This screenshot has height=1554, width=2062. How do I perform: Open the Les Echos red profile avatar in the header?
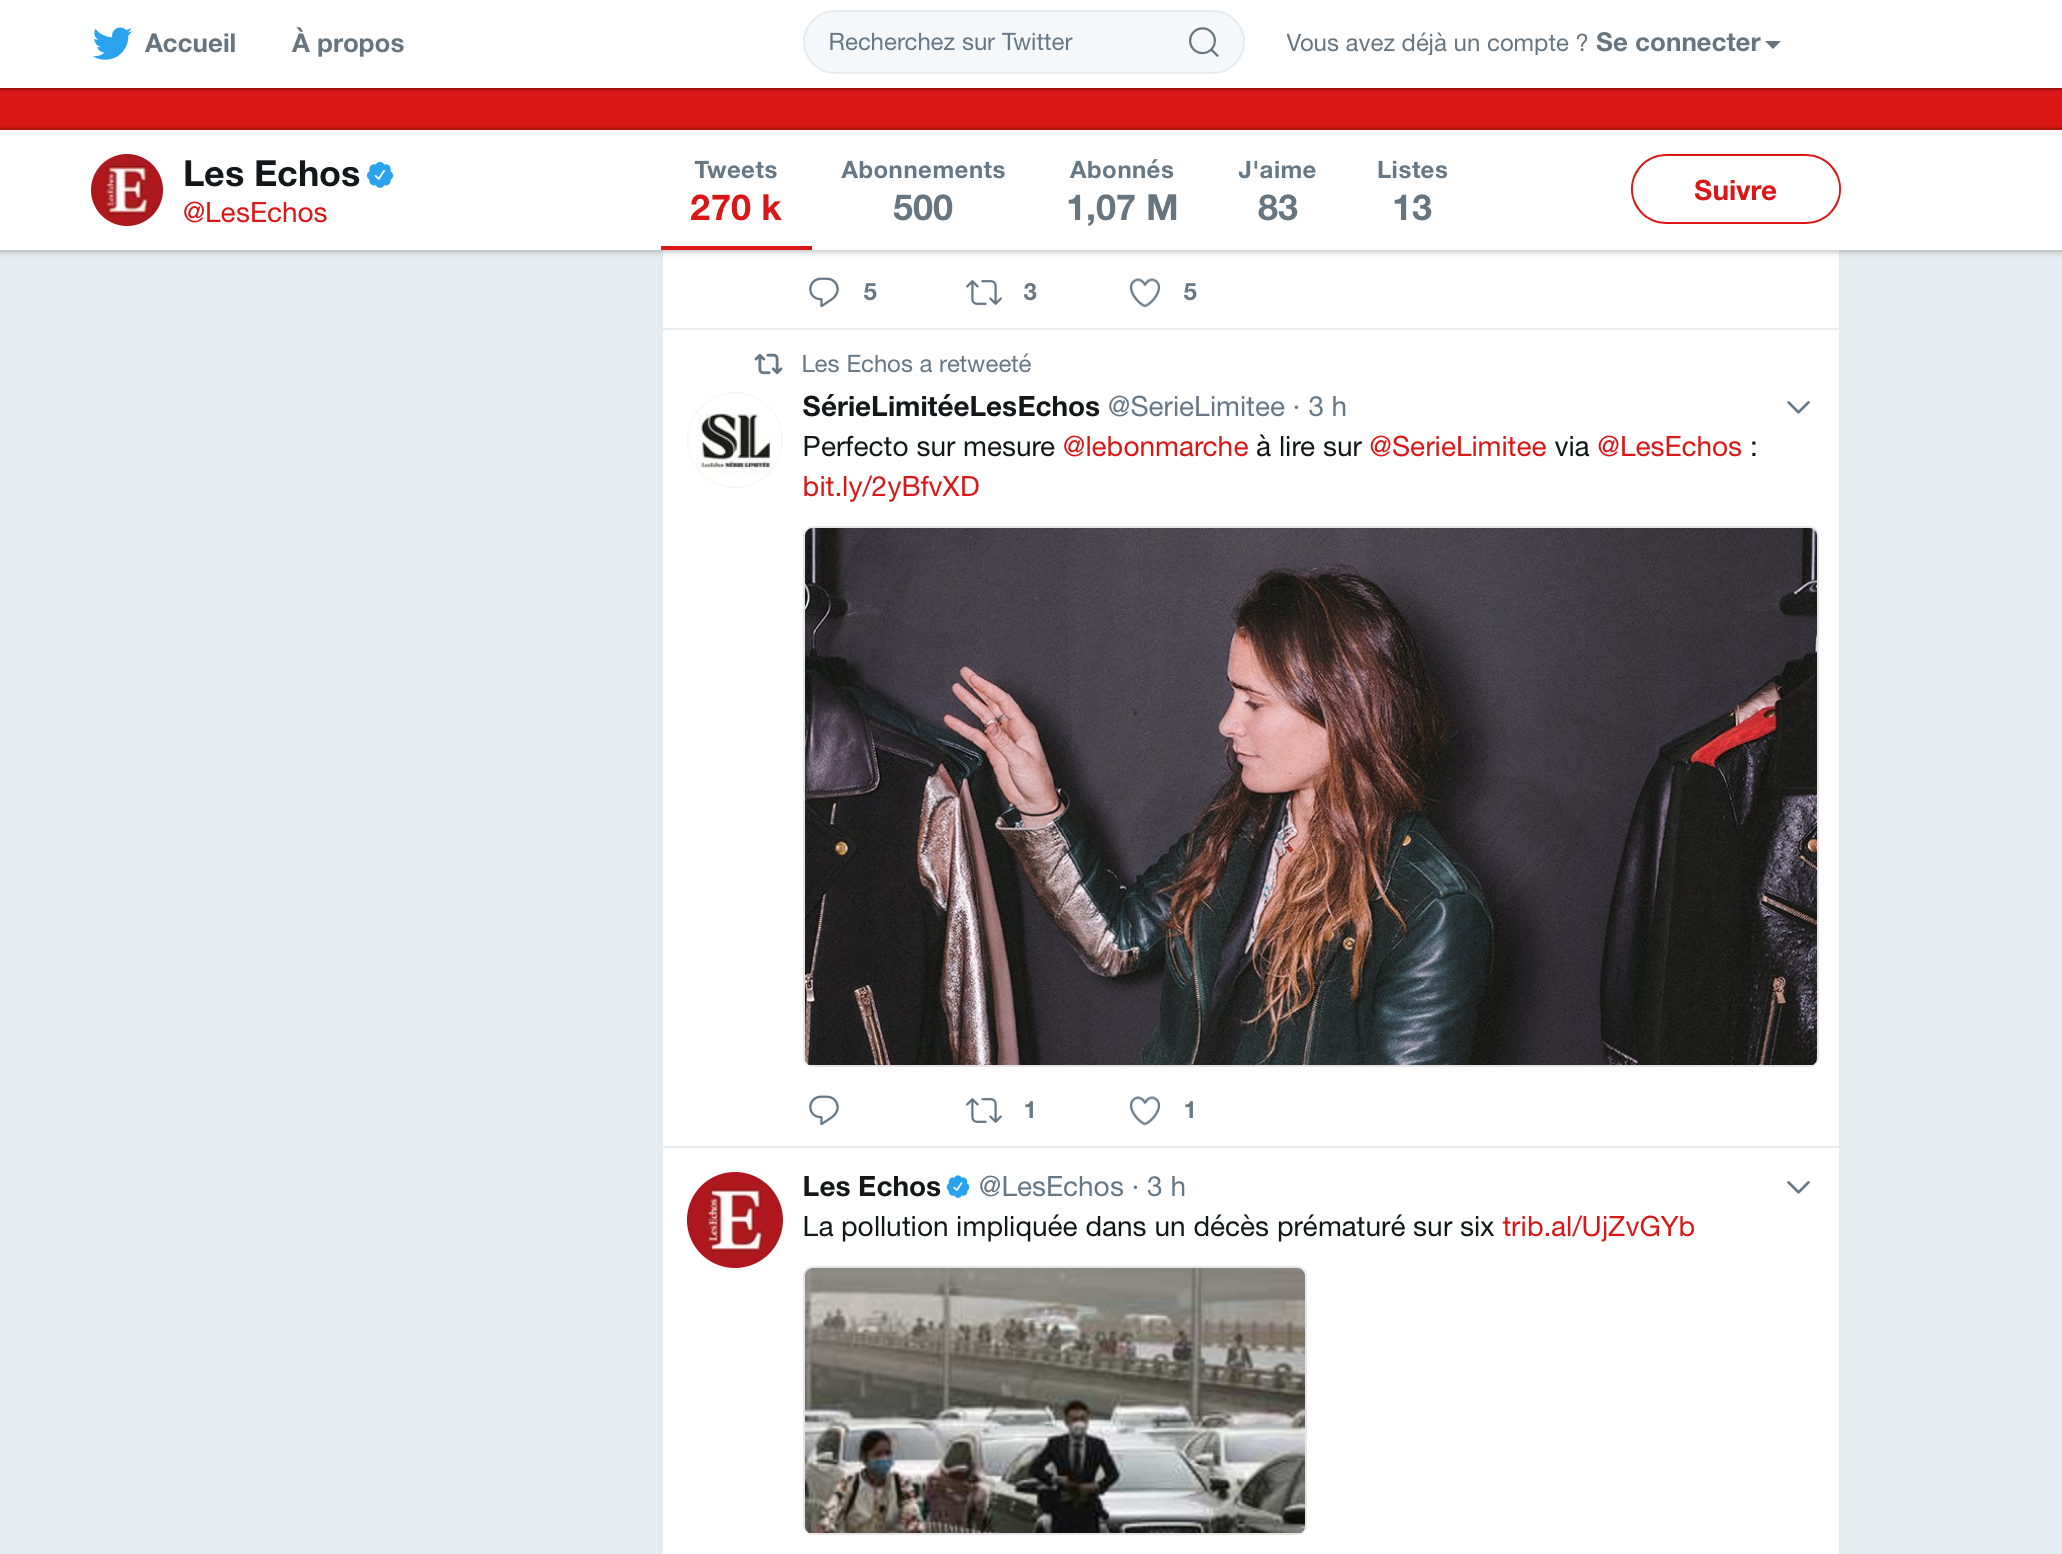(127, 190)
